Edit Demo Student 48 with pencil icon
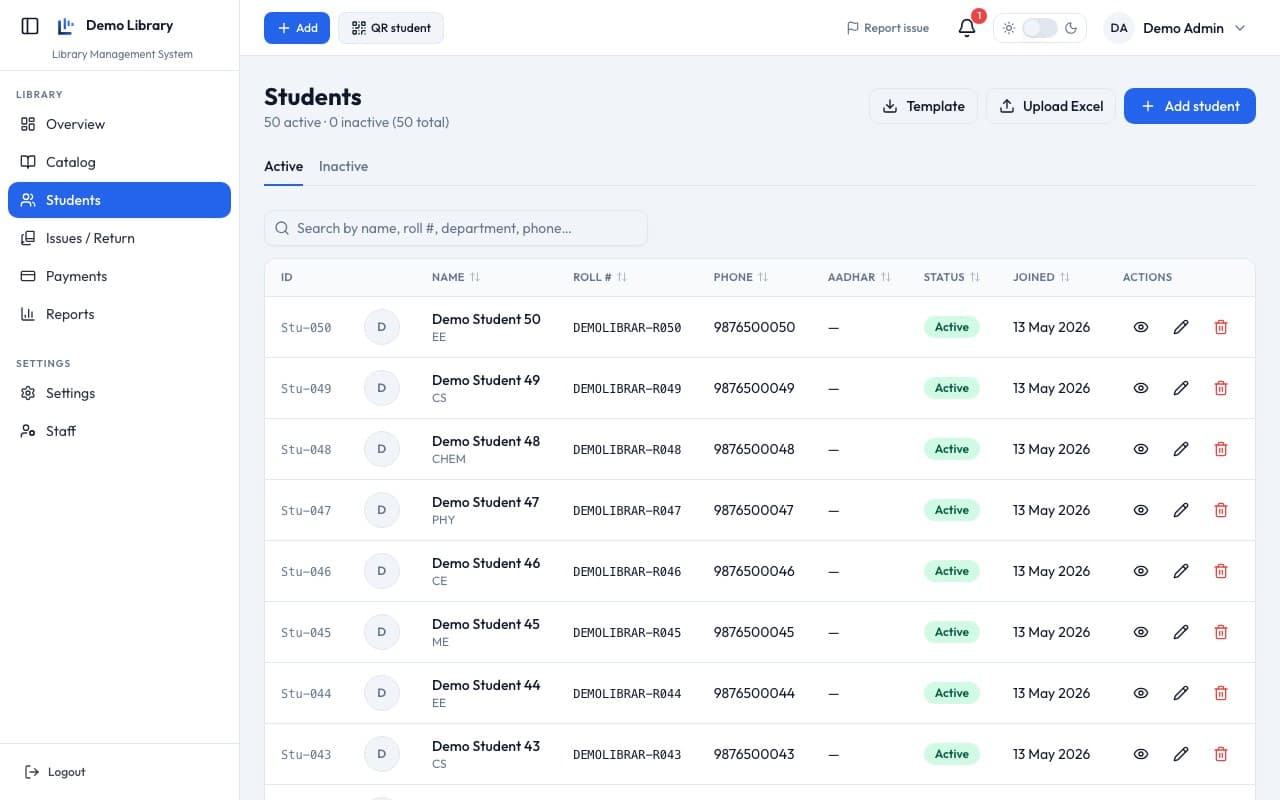 (x=1181, y=449)
